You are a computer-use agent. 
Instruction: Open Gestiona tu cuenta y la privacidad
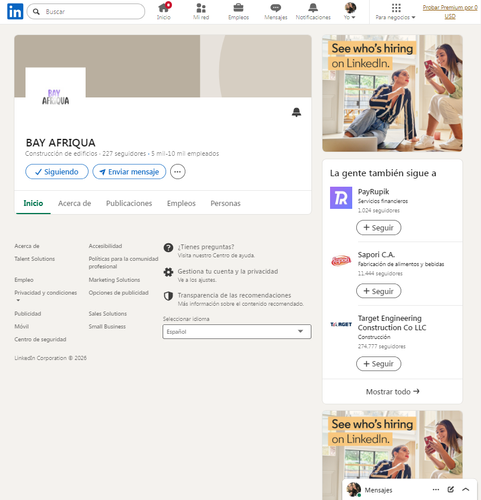[228, 271]
